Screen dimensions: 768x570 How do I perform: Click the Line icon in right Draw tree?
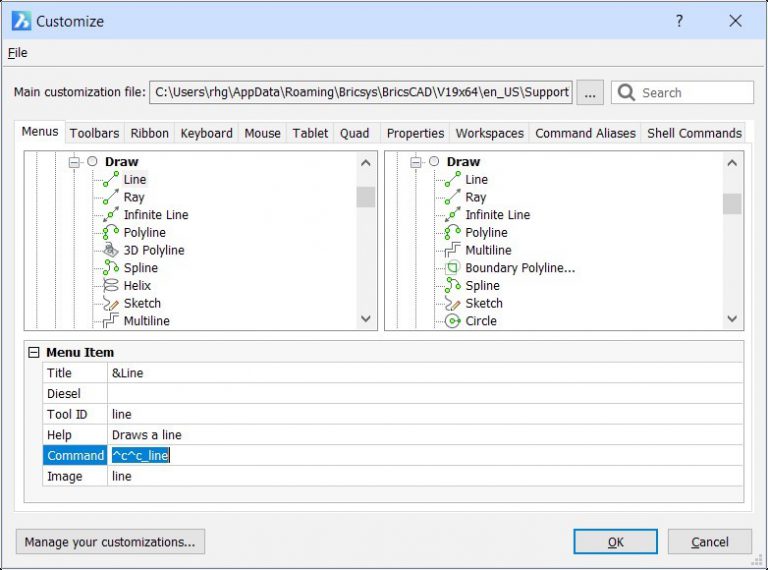click(453, 179)
